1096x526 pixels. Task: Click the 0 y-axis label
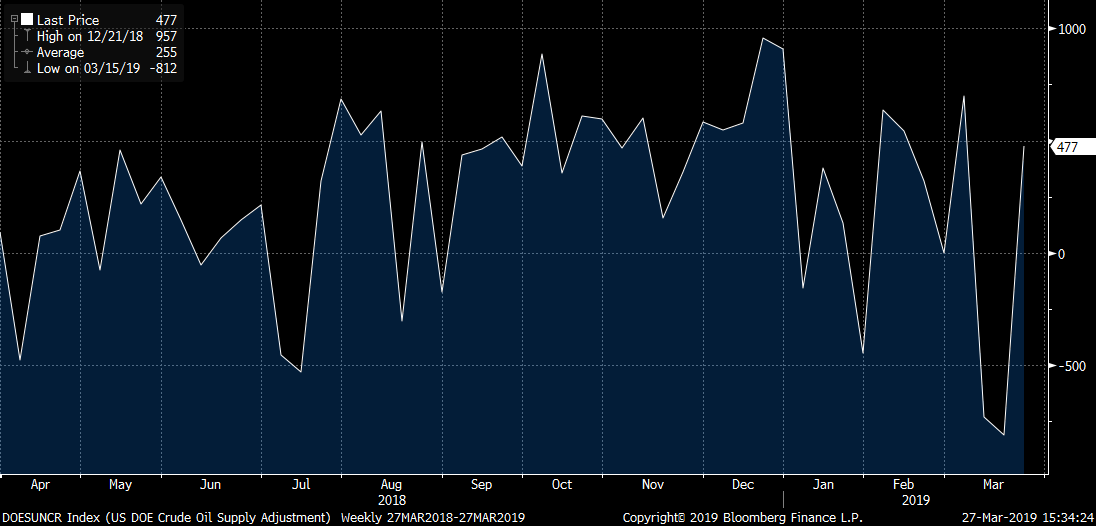[1062, 254]
